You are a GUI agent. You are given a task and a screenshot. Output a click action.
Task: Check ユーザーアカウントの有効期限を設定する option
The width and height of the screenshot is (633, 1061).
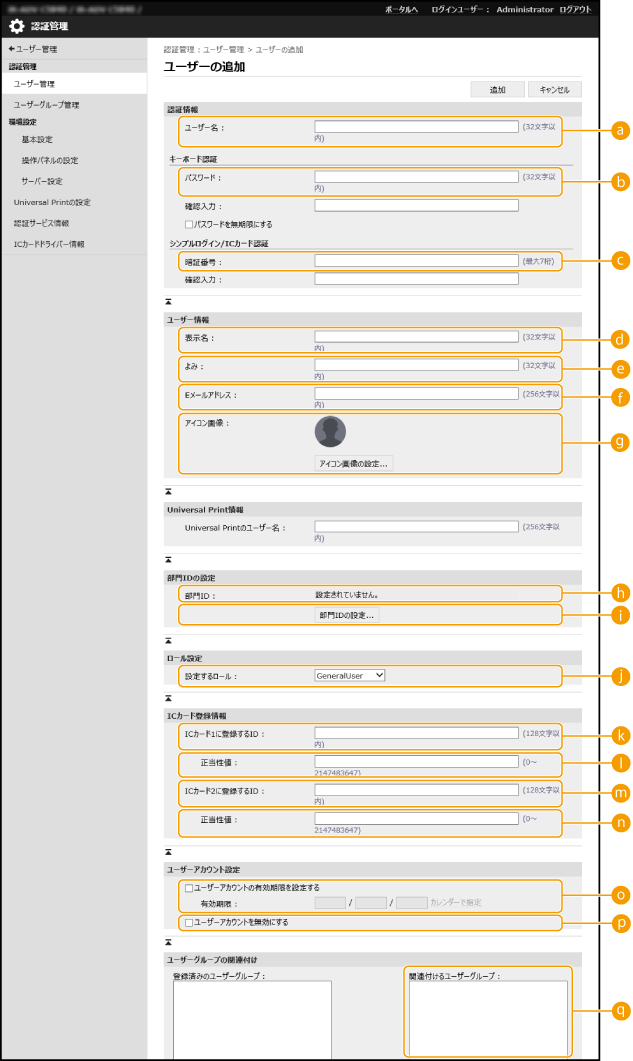(x=189, y=887)
